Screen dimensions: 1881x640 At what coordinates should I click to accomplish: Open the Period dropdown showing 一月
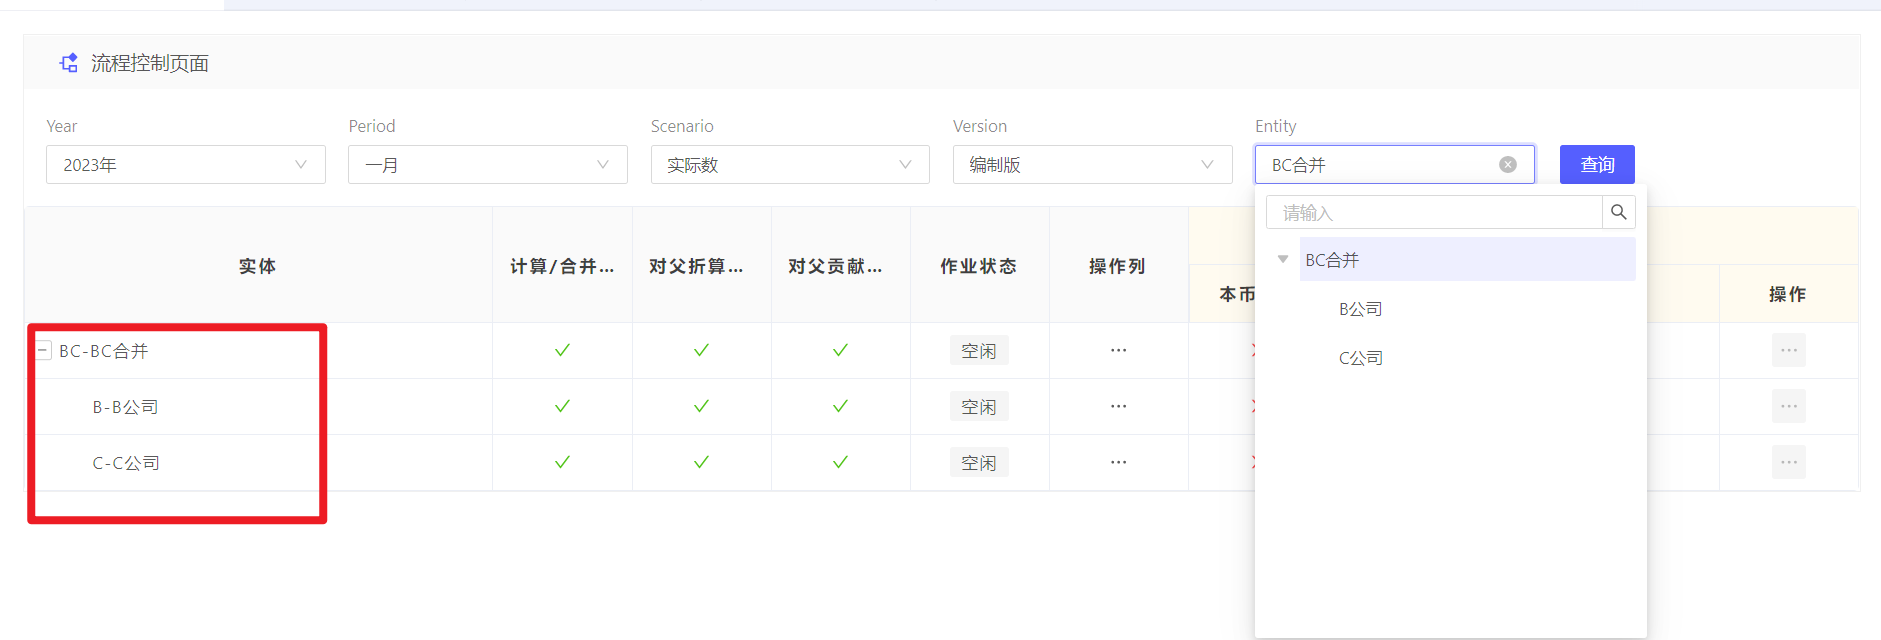coord(488,165)
